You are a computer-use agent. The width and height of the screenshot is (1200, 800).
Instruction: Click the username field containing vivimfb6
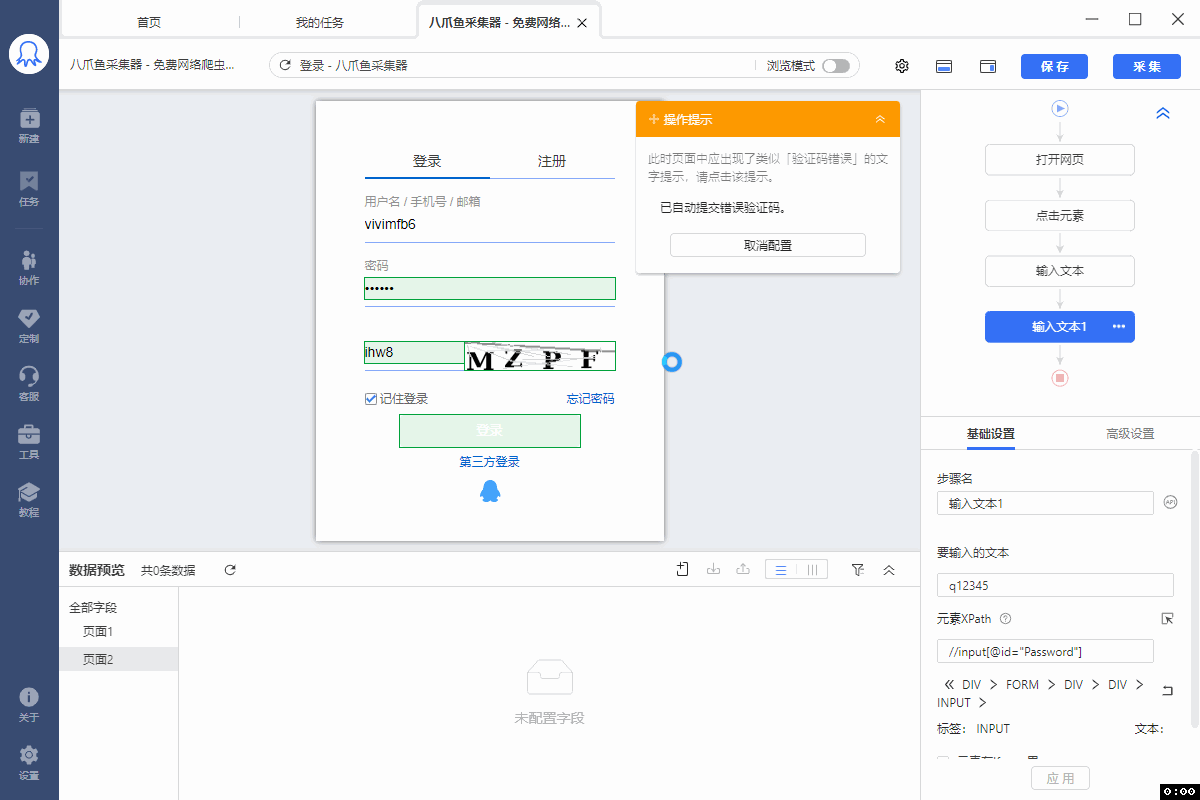pyautogui.click(x=490, y=225)
